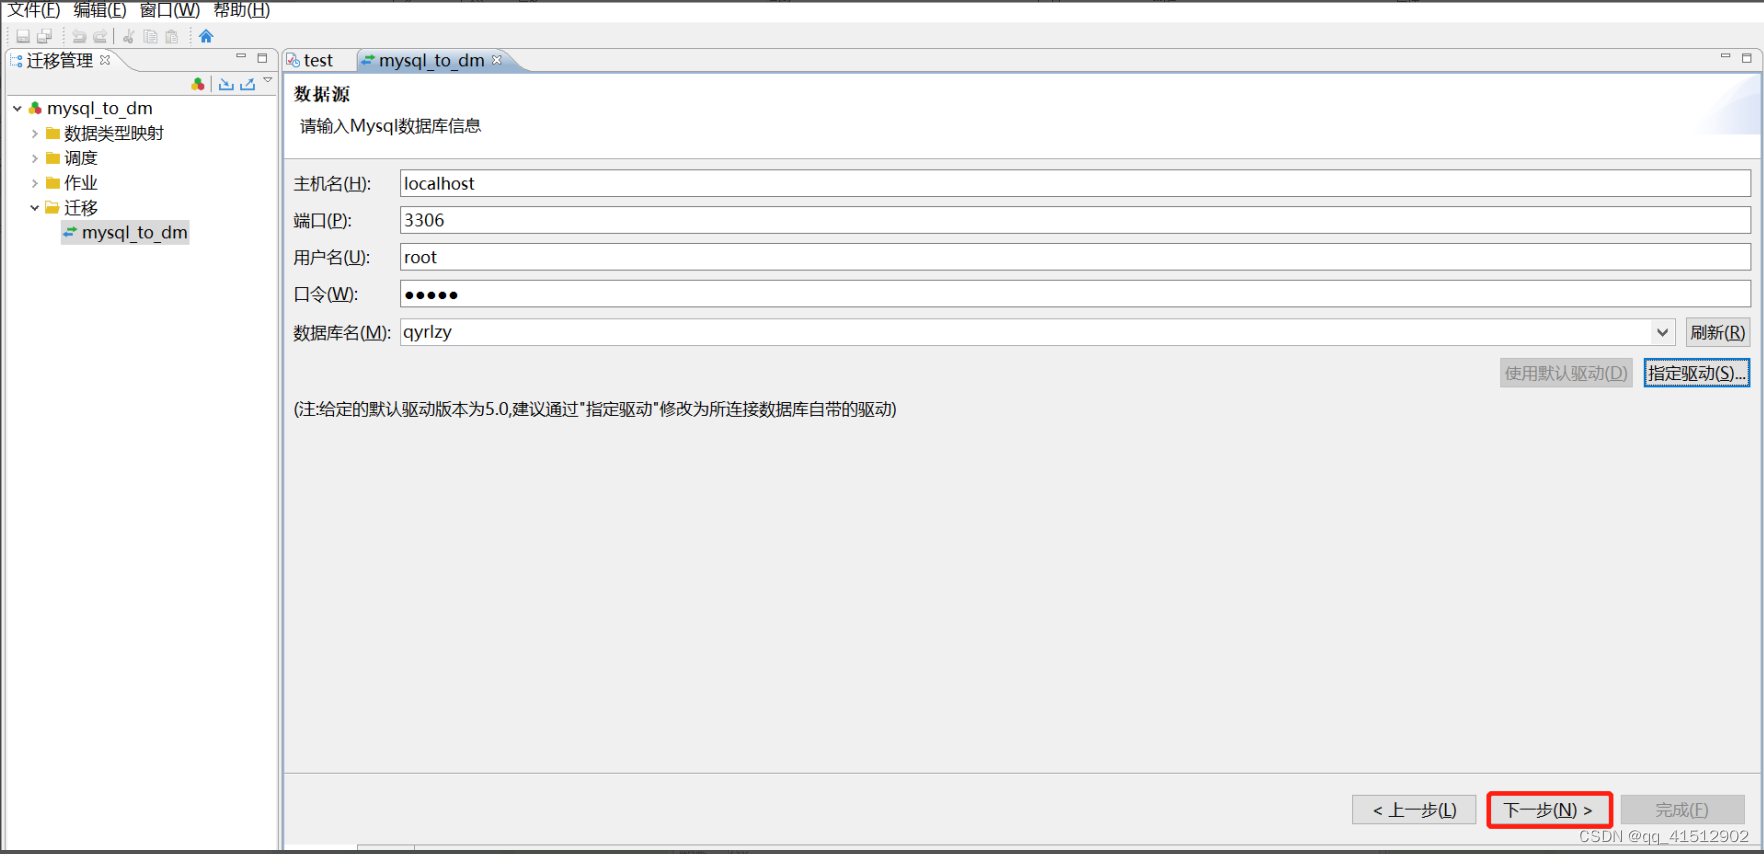
Task: Open the 文件(F) menu
Action: coord(34,10)
